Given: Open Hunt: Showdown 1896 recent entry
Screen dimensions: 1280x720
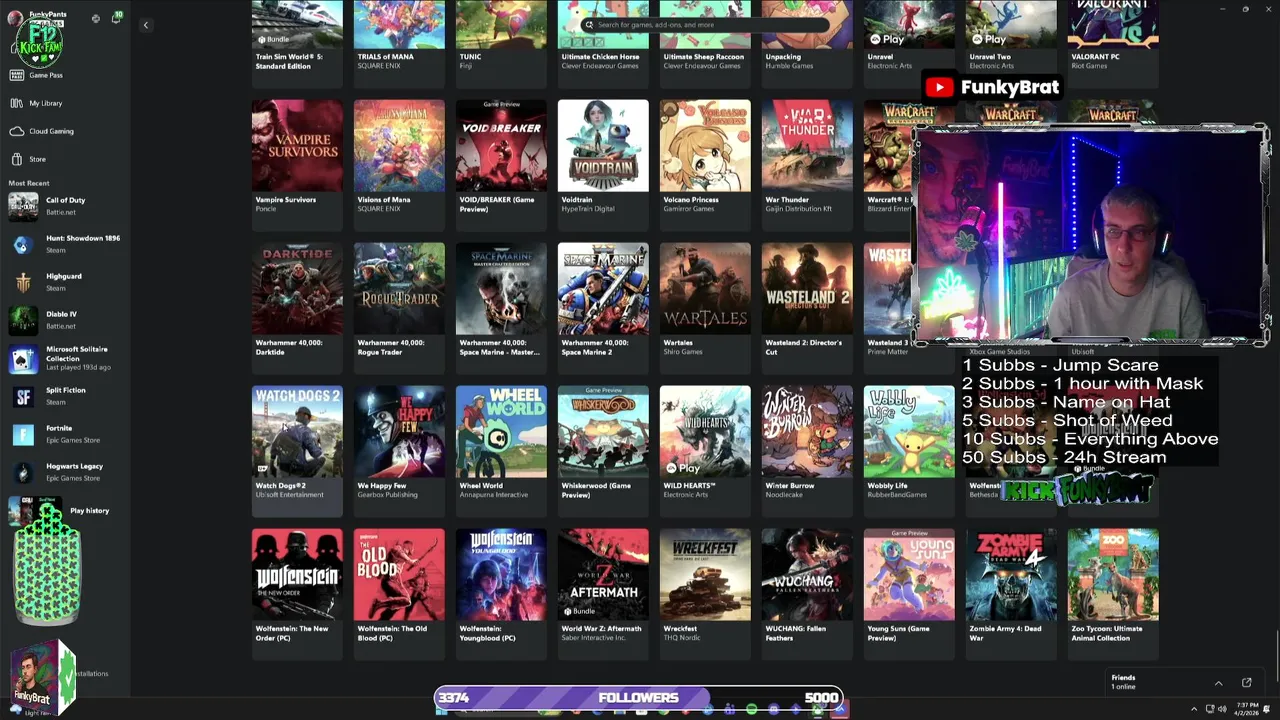Looking at the screenshot, I should click(x=65, y=244).
